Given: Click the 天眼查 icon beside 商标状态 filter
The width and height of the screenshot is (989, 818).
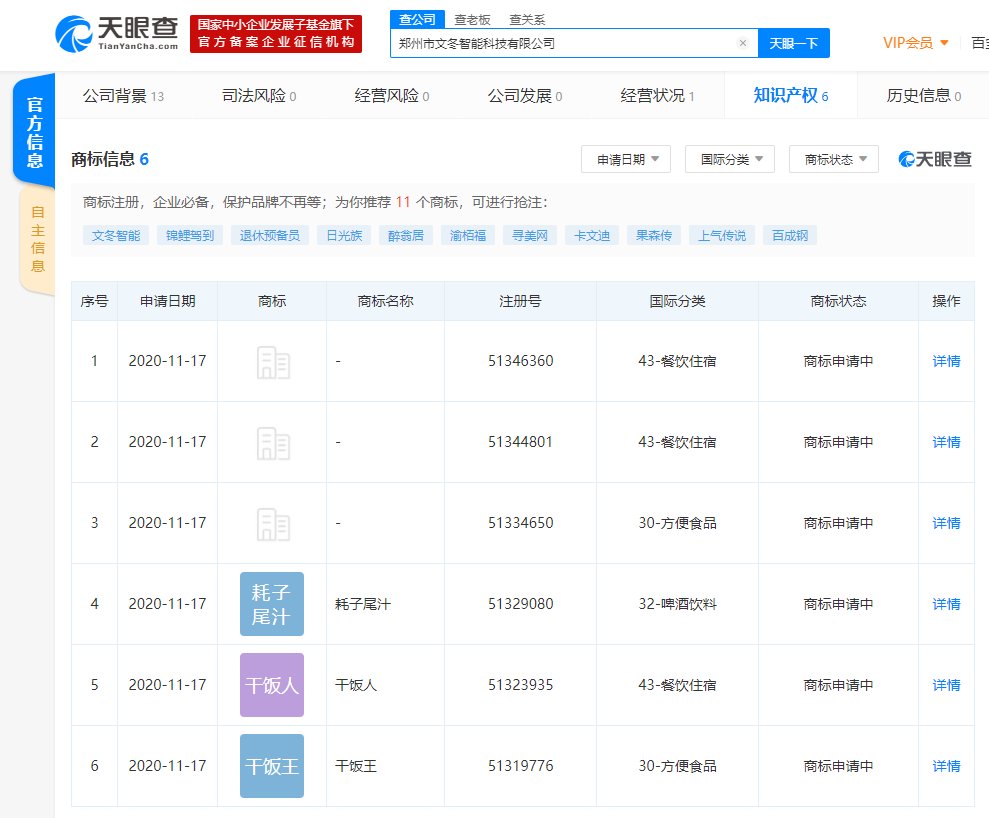Looking at the screenshot, I should pyautogui.click(x=933, y=159).
